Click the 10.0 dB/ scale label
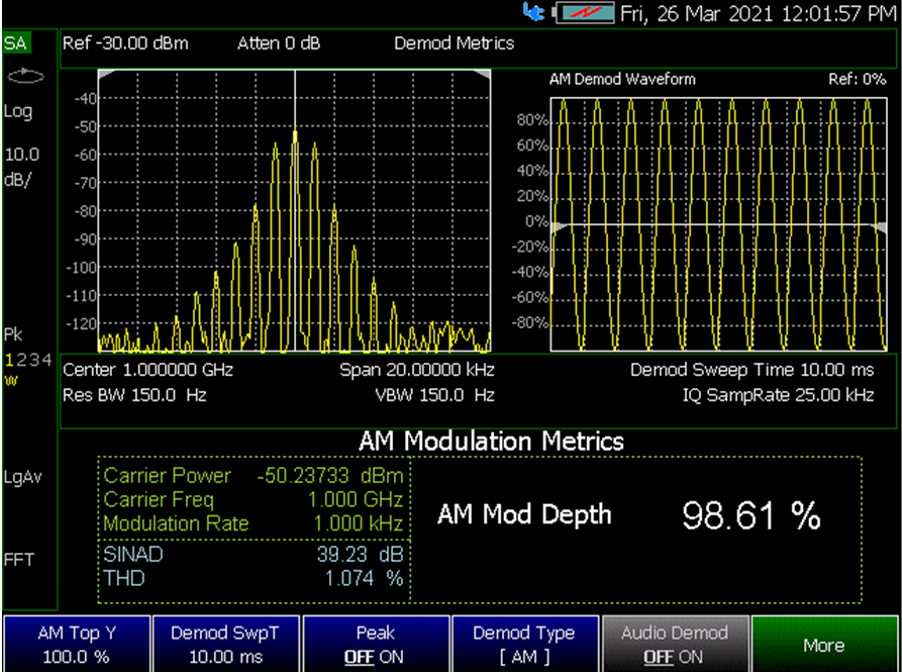902x672 pixels. [22, 167]
